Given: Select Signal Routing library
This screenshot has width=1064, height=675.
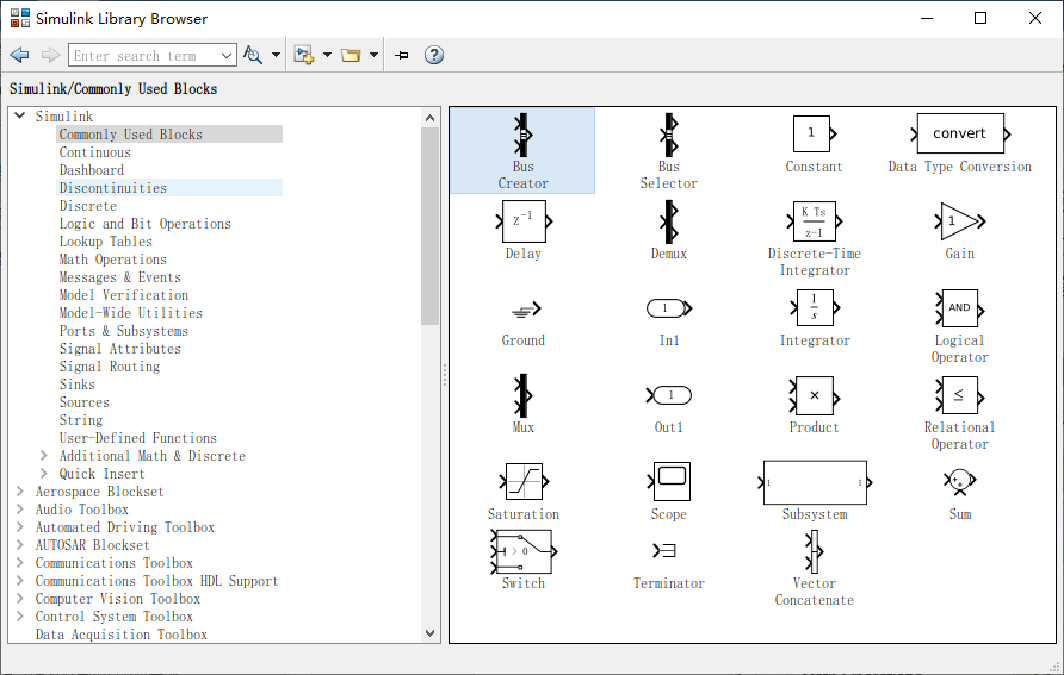Looking at the screenshot, I should click(x=109, y=366).
